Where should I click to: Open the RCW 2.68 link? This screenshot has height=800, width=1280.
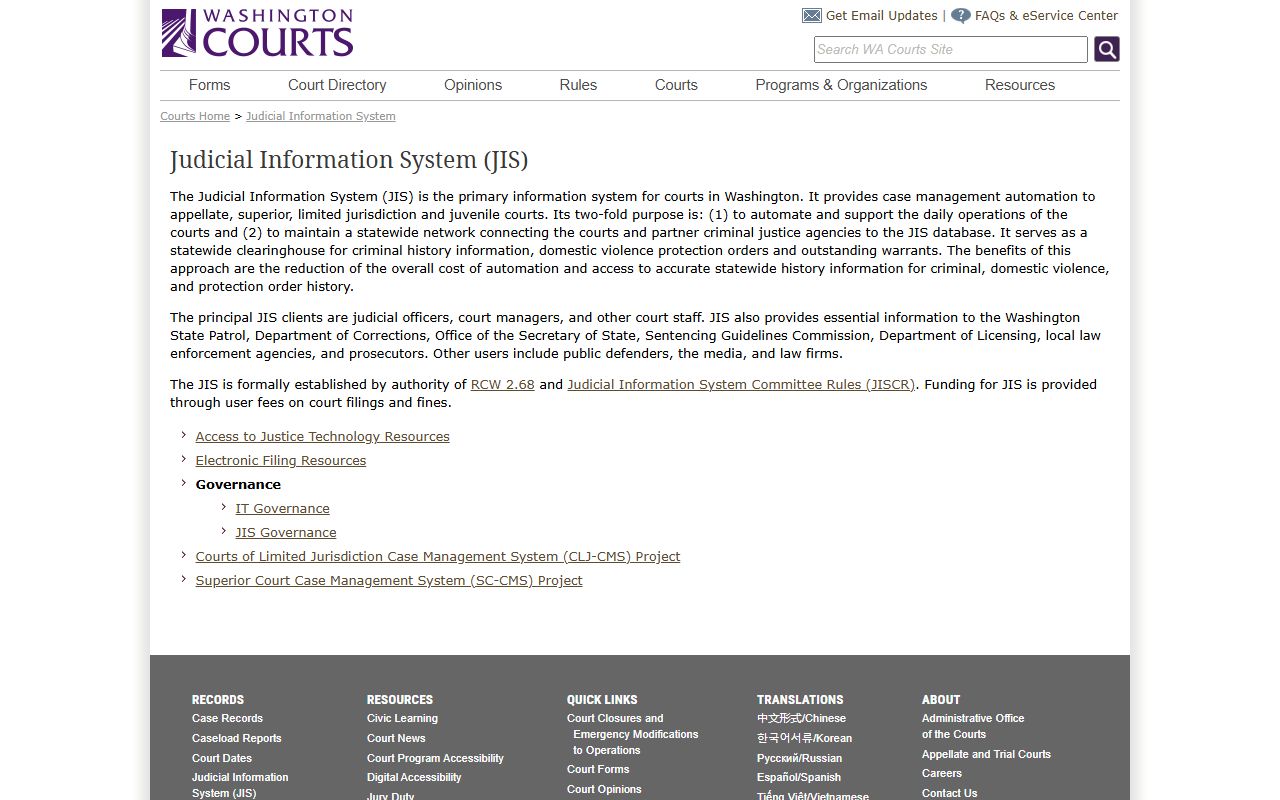[x=503, y=384]
